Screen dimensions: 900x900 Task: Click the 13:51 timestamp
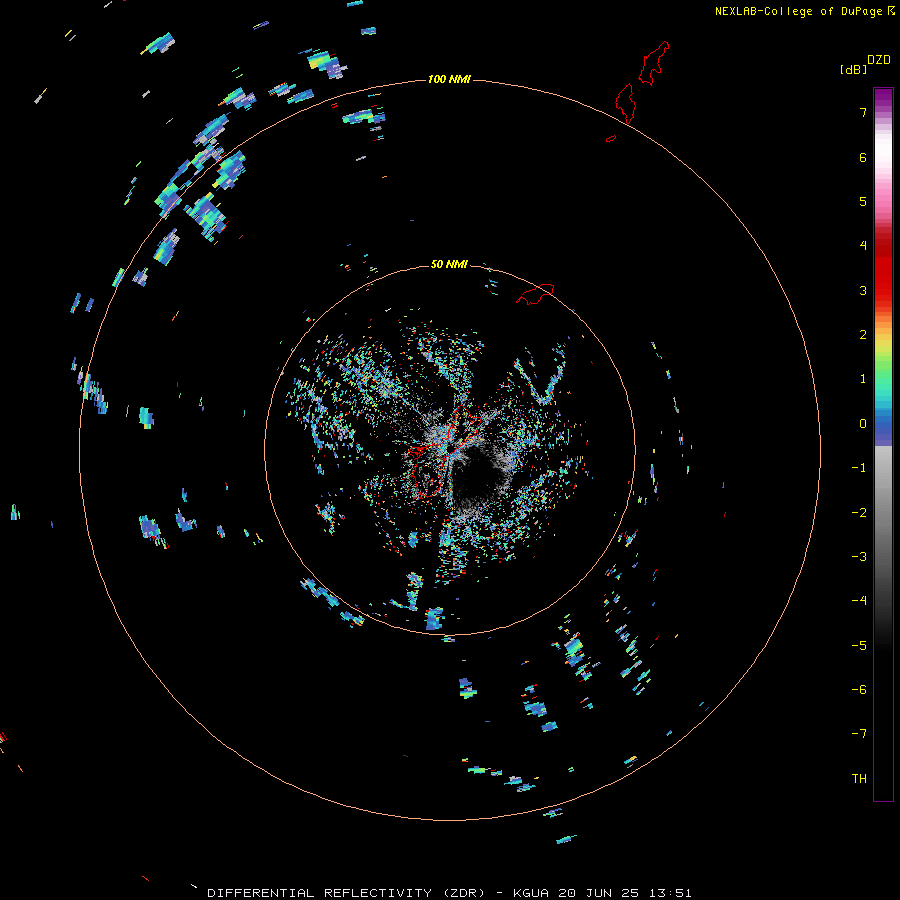(x=670, y=893)
